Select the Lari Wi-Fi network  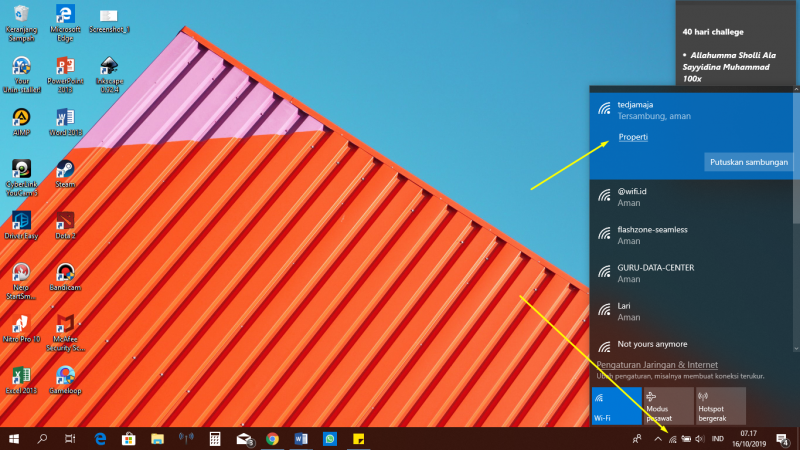[x=691, y=311]
